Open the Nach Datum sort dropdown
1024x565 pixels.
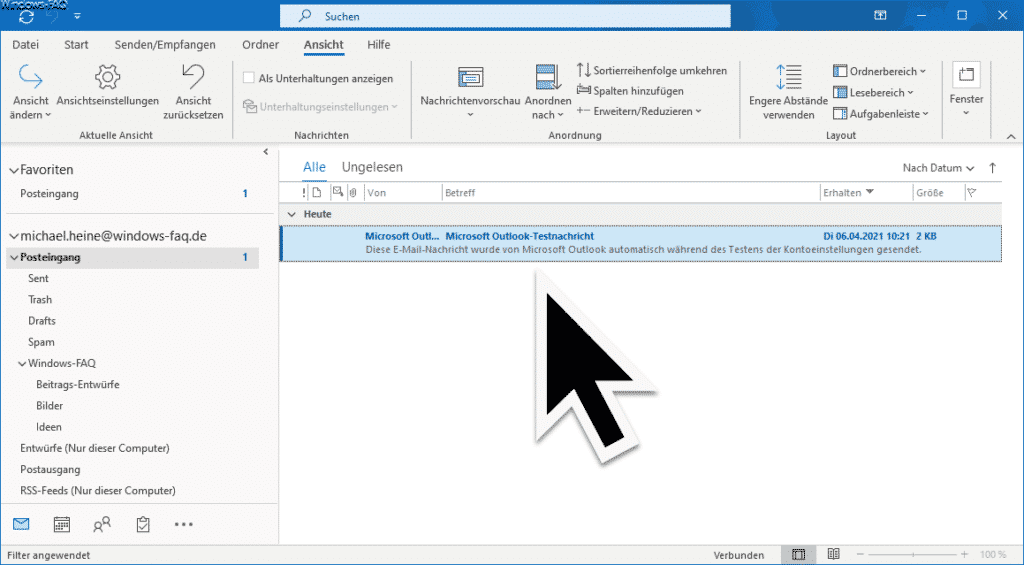[938, 169]
